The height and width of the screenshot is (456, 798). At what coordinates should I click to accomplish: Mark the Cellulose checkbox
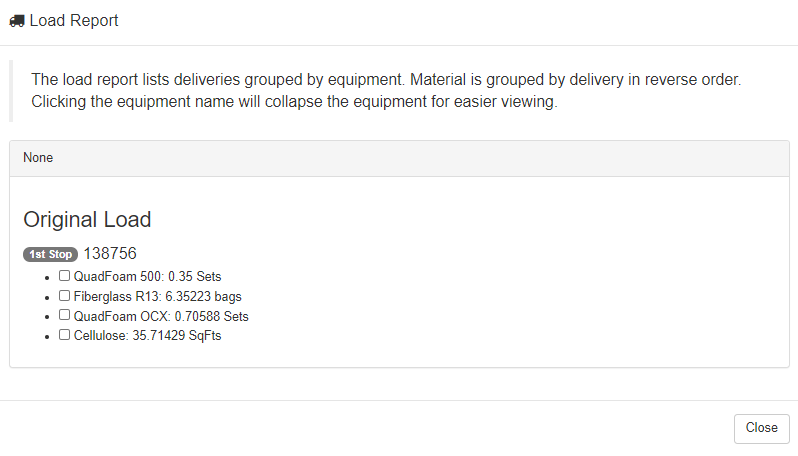point(64,335)
